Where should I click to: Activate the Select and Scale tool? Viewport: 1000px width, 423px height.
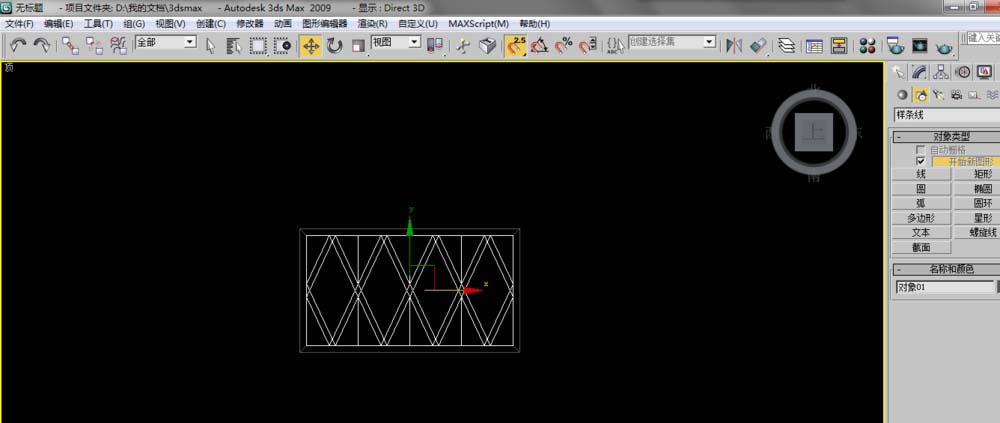tap(358, 46)
